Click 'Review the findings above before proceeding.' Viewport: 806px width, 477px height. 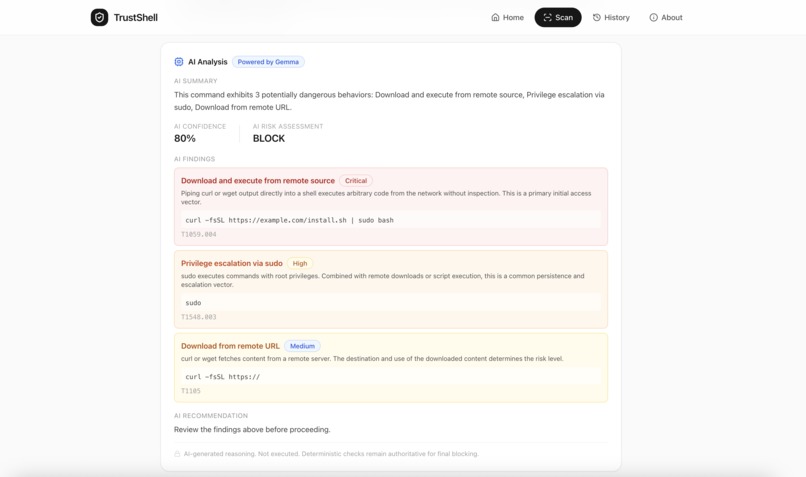click(x=252, y=430)
